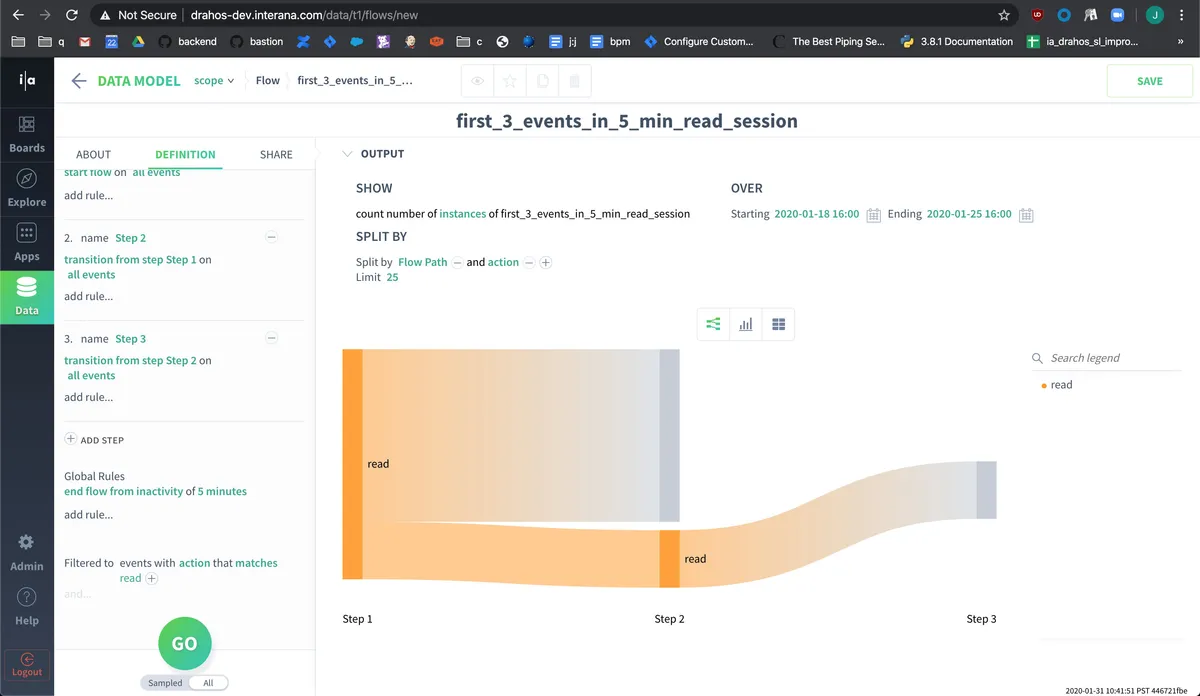
Task: Switch to table grid view
Action: 778,324
